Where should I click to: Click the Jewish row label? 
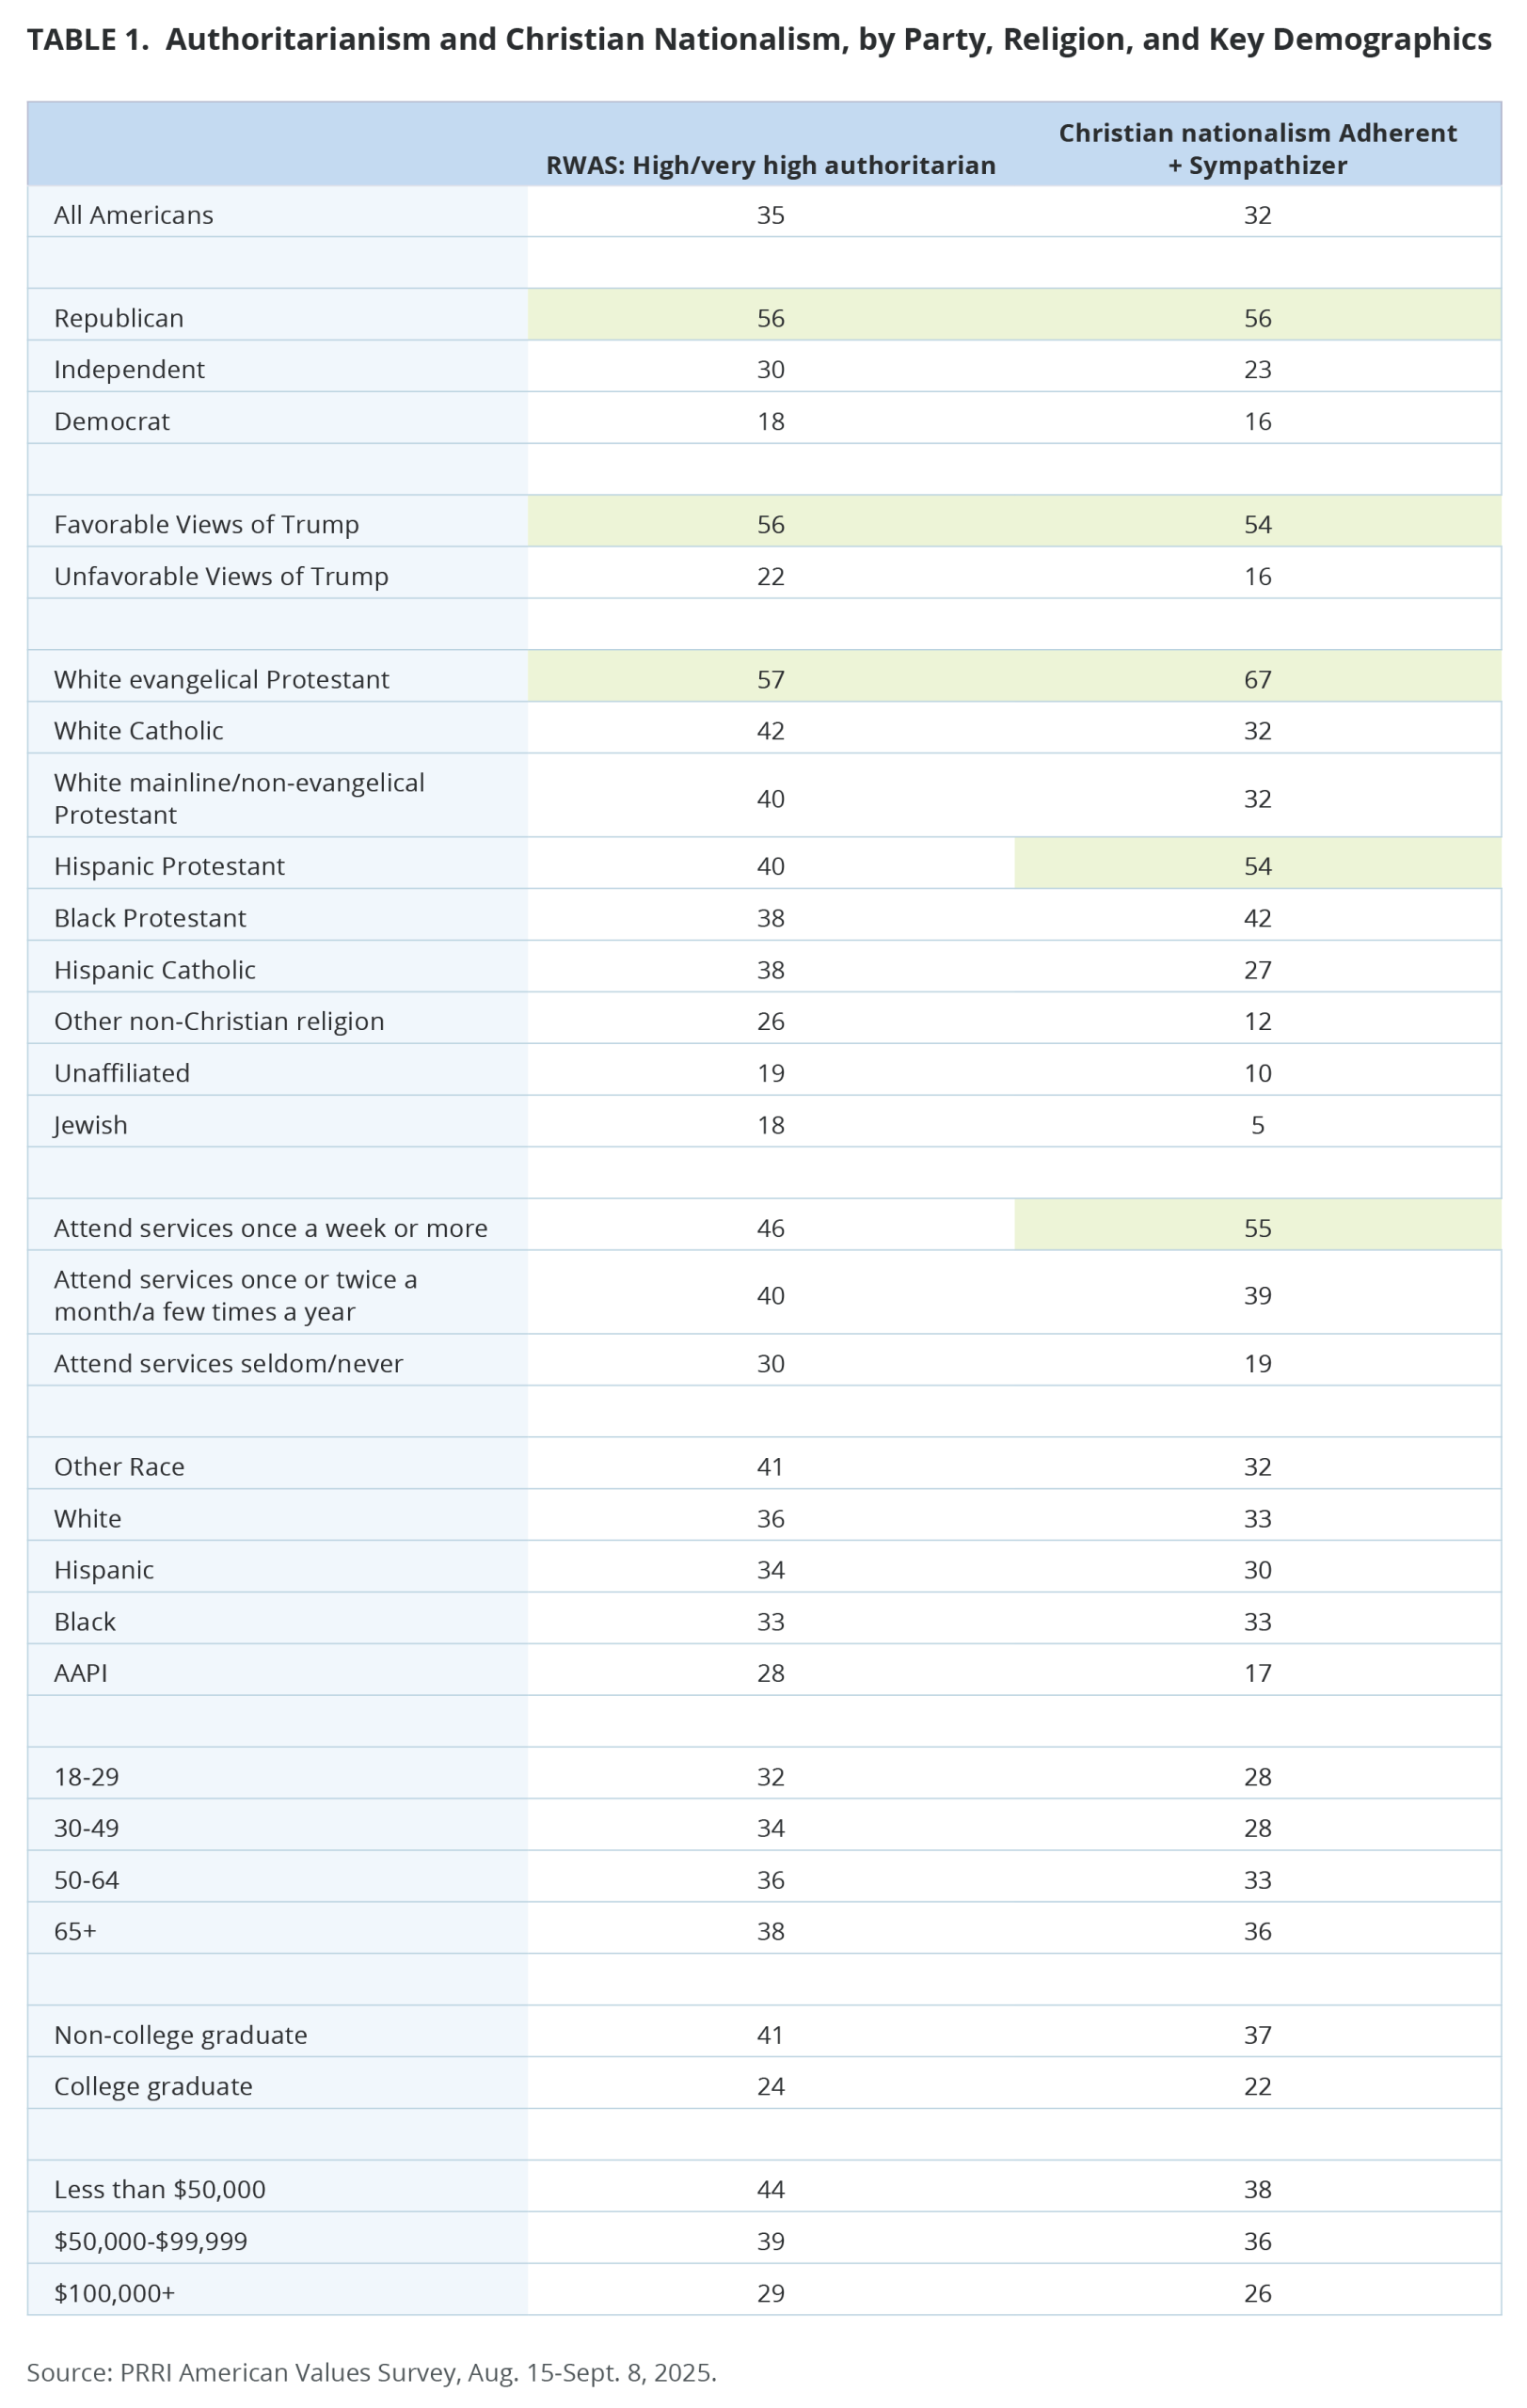pos(91,1125)
